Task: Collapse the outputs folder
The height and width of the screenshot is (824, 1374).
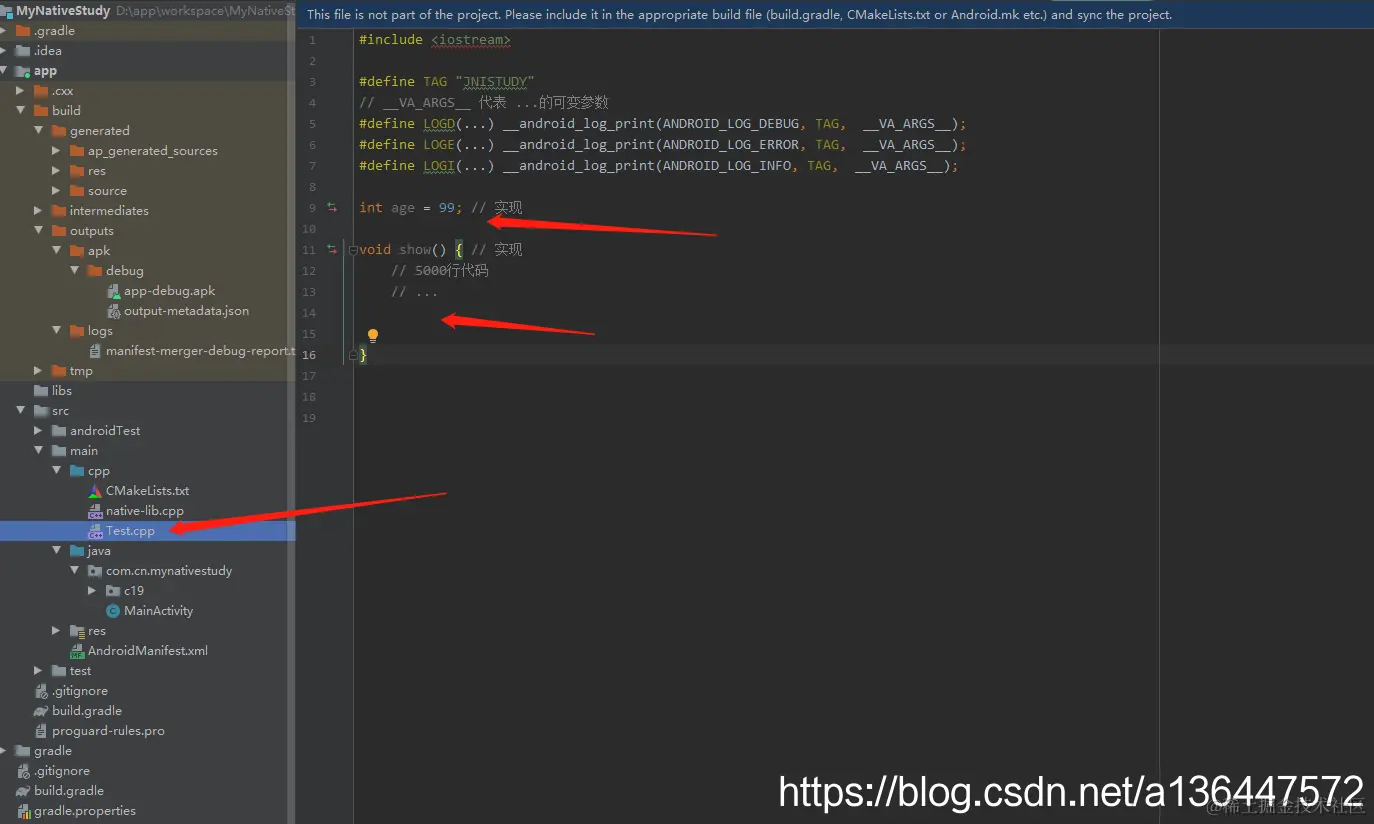Action: (x=39, y=231)
